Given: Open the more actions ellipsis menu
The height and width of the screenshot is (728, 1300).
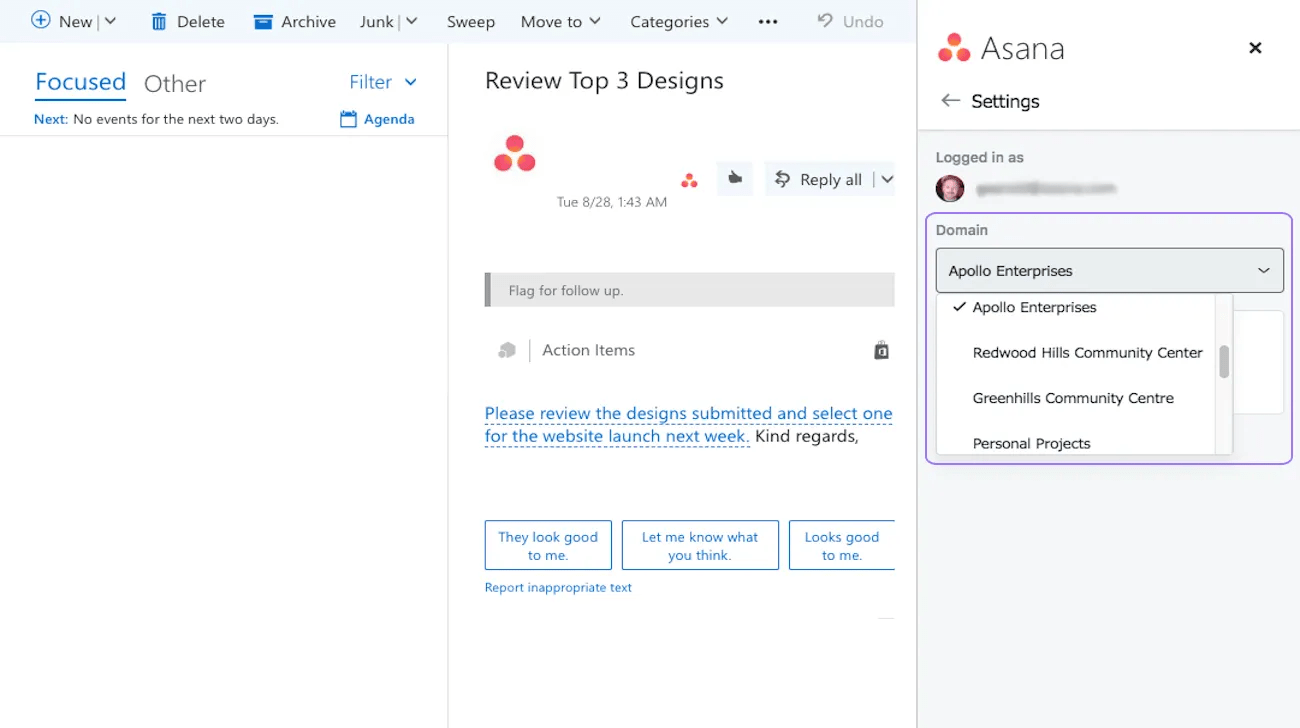Looking at the screenshot, I should tap(768, 21).
